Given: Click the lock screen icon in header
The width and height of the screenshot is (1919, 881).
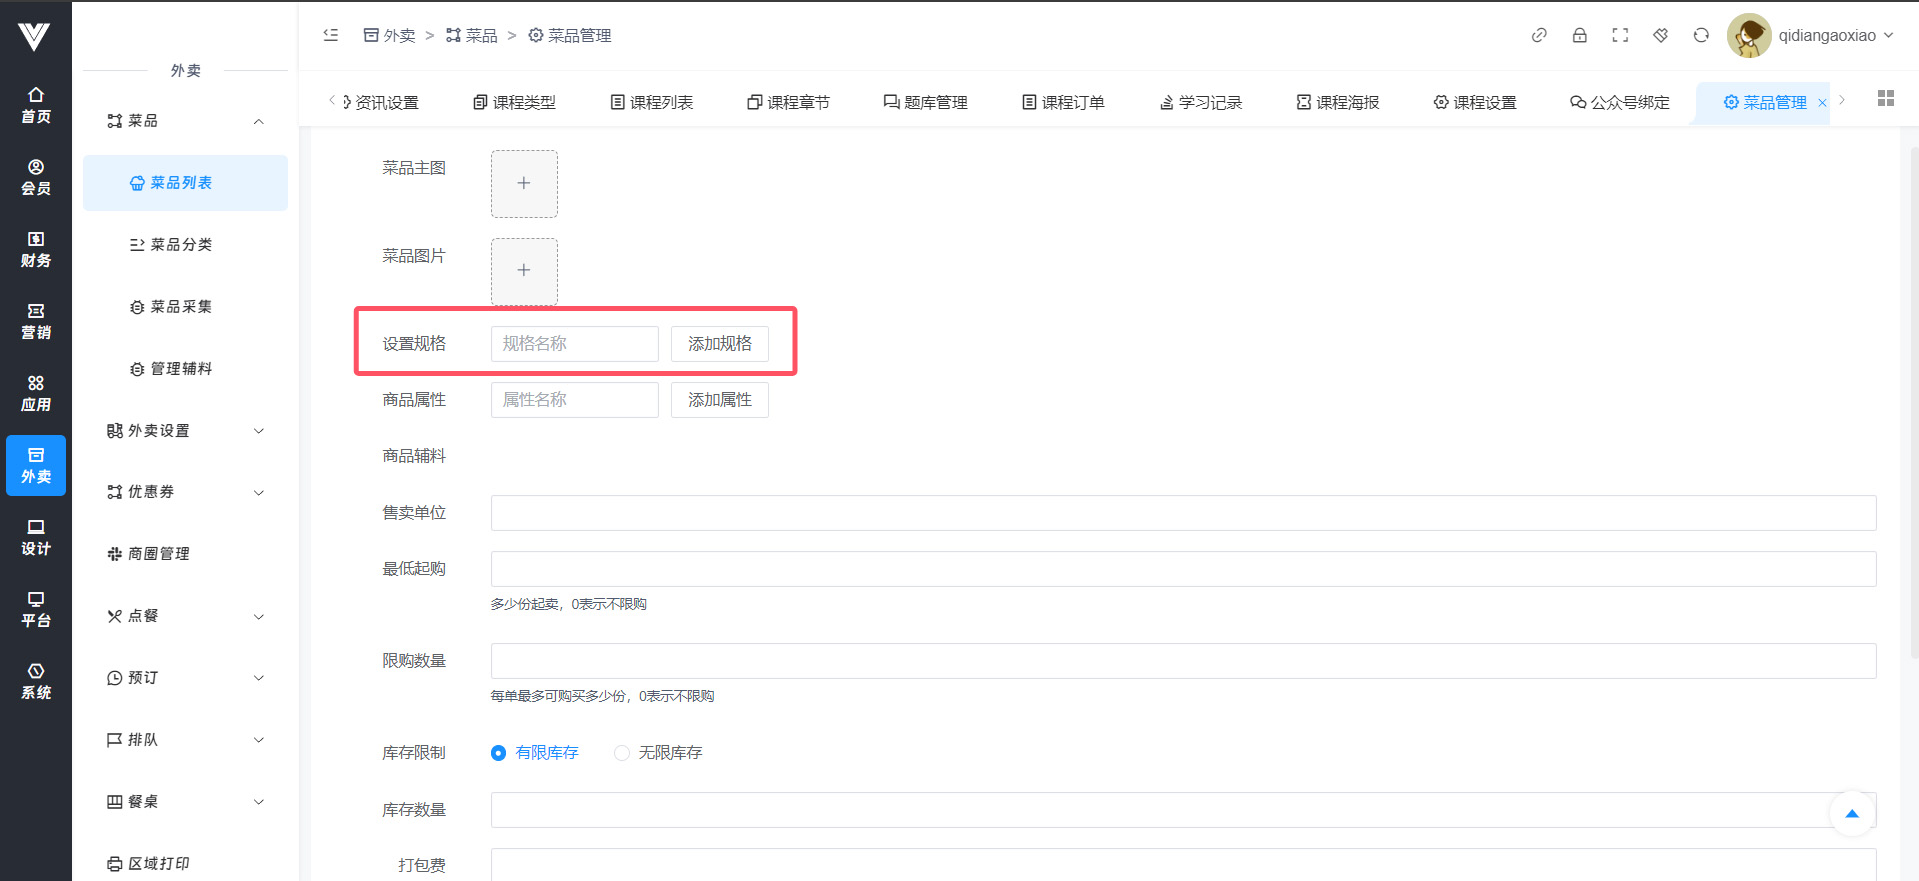Looking at the screenshot, I should (x=1579, y=35).
